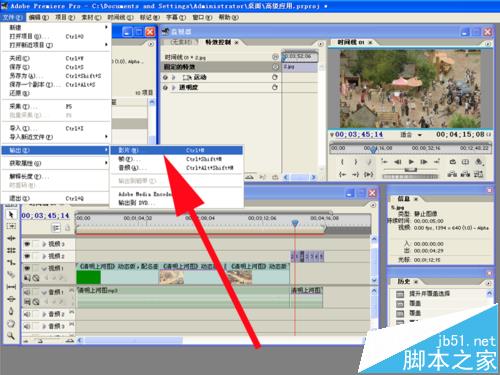Open the 字幕 menu

click(x=176, y=17)
